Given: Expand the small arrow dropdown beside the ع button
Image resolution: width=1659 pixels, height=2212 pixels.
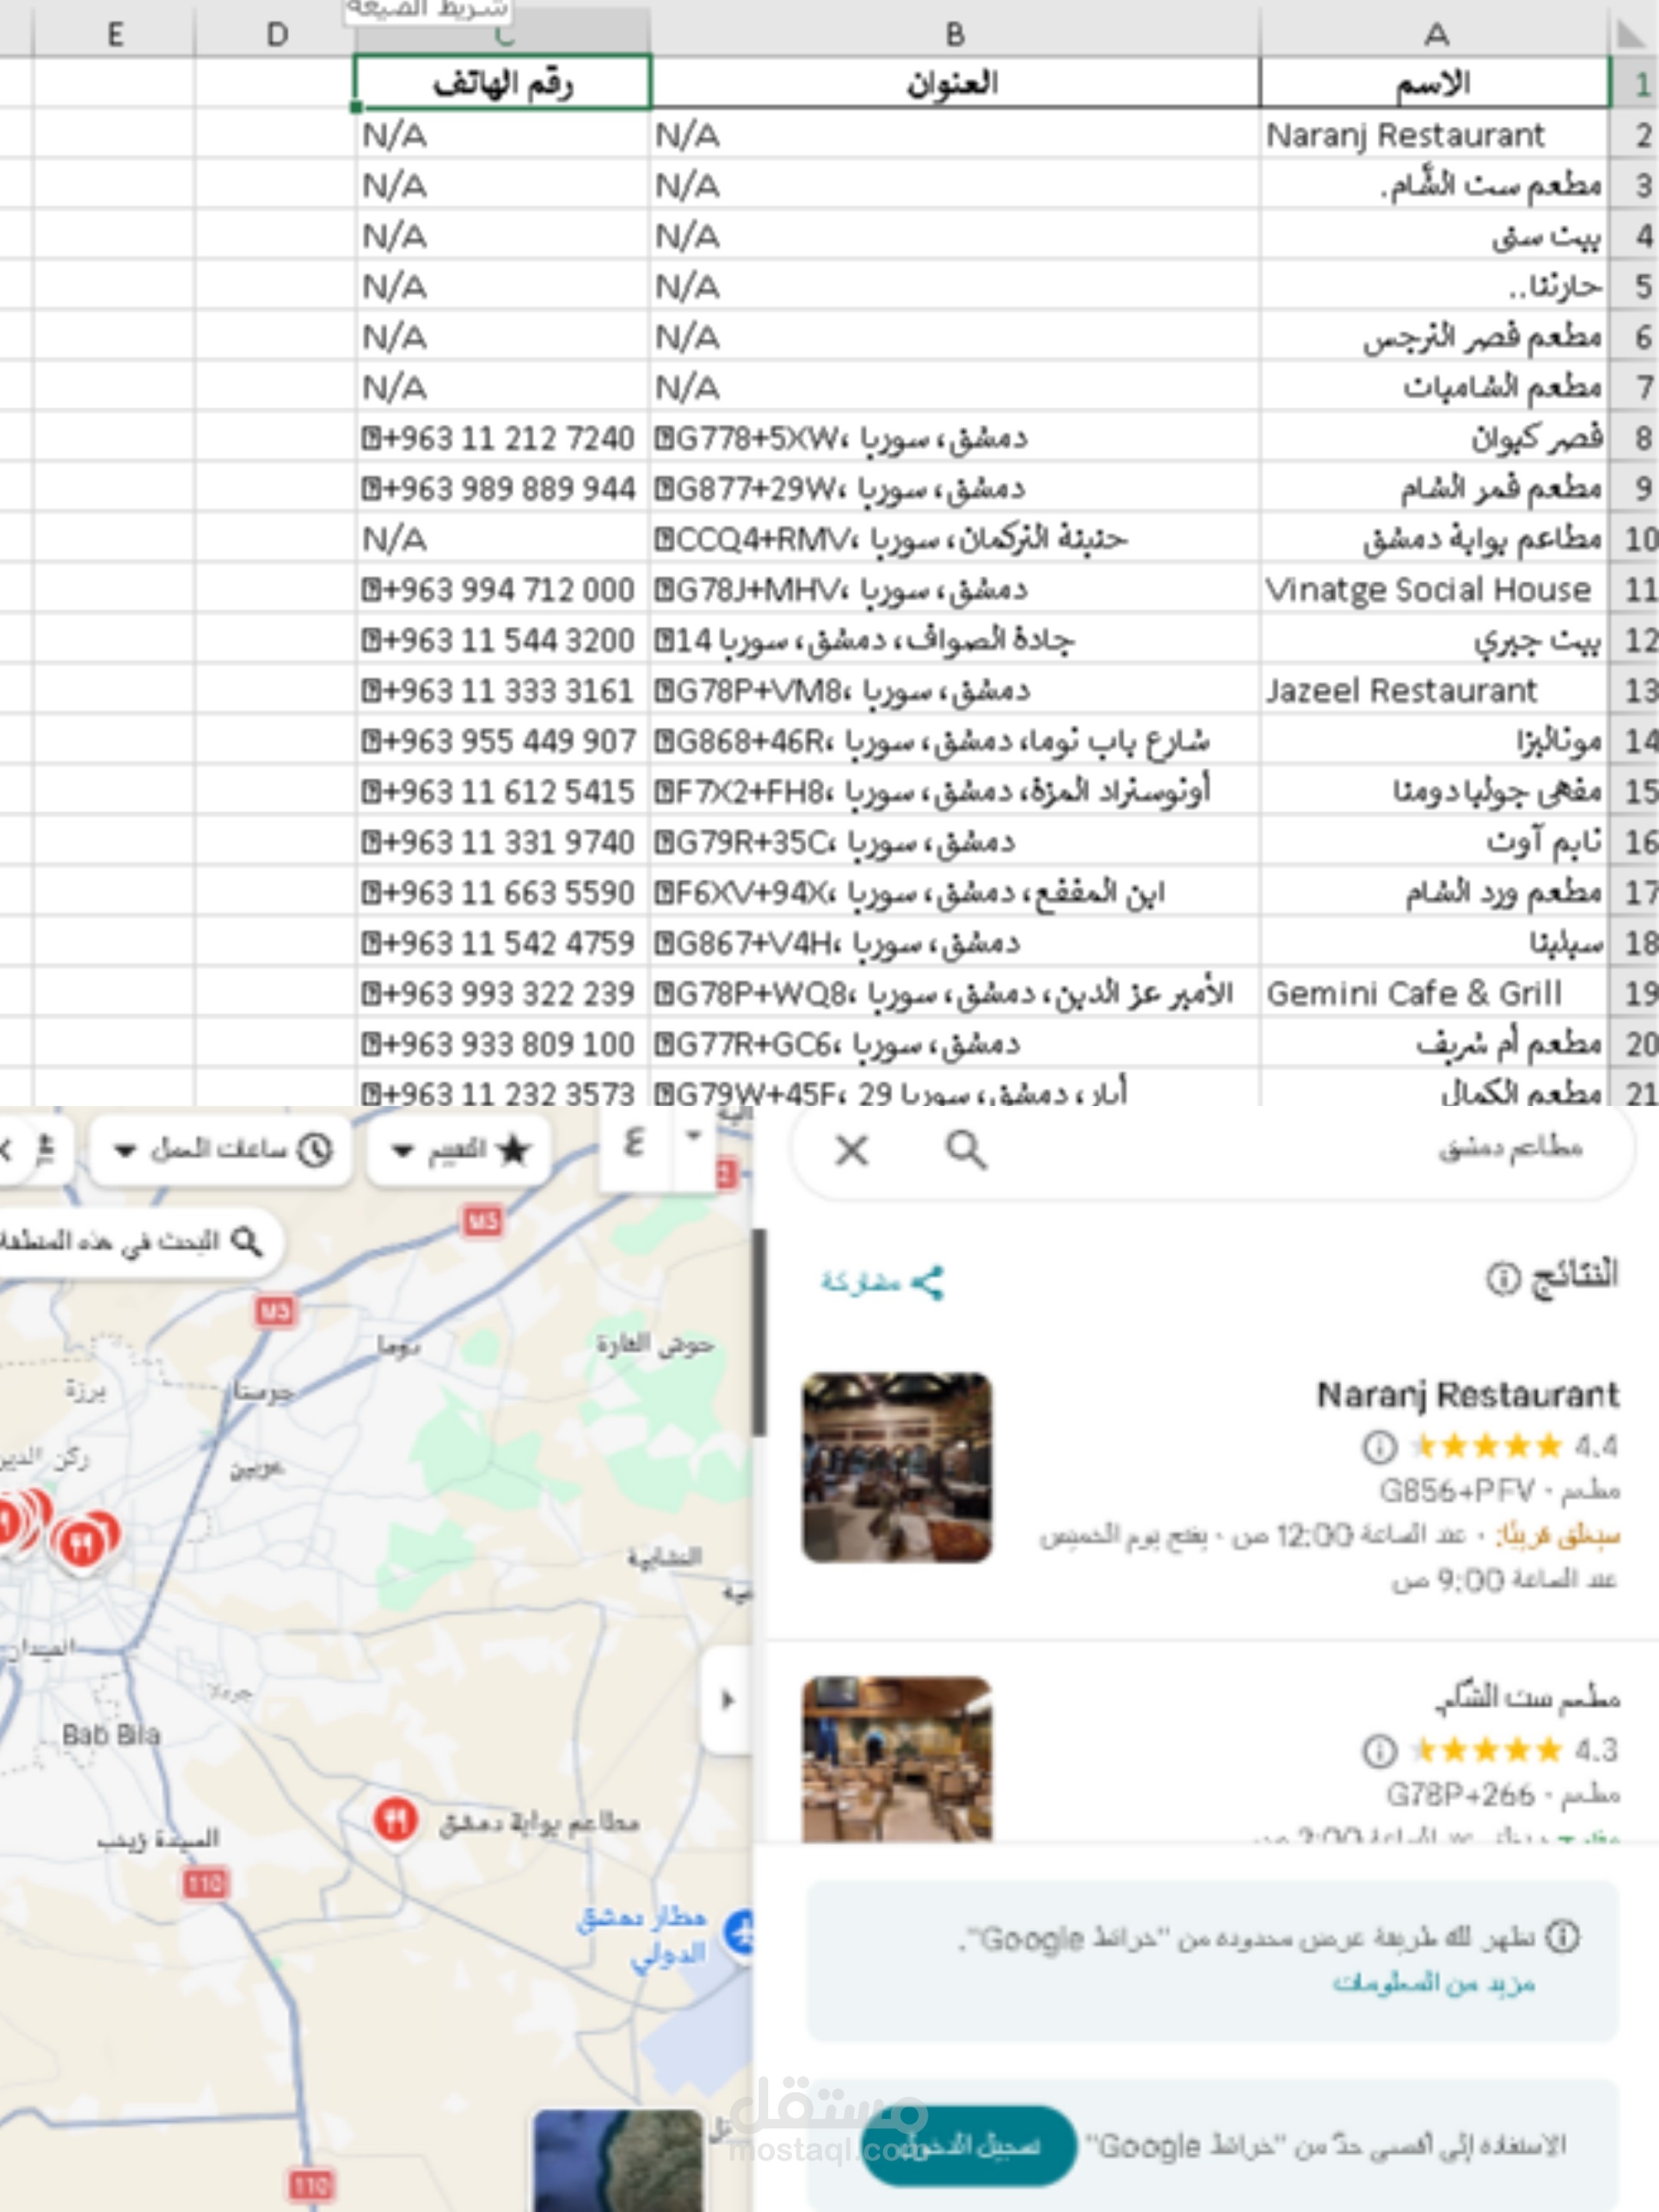Looking at the screenshot, I should (x=694, y=1136).
